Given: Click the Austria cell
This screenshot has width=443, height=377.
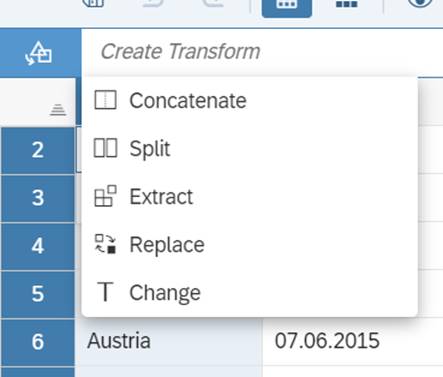Looking at the screenshot, I should pyautogui.click(x=172, y=341).
